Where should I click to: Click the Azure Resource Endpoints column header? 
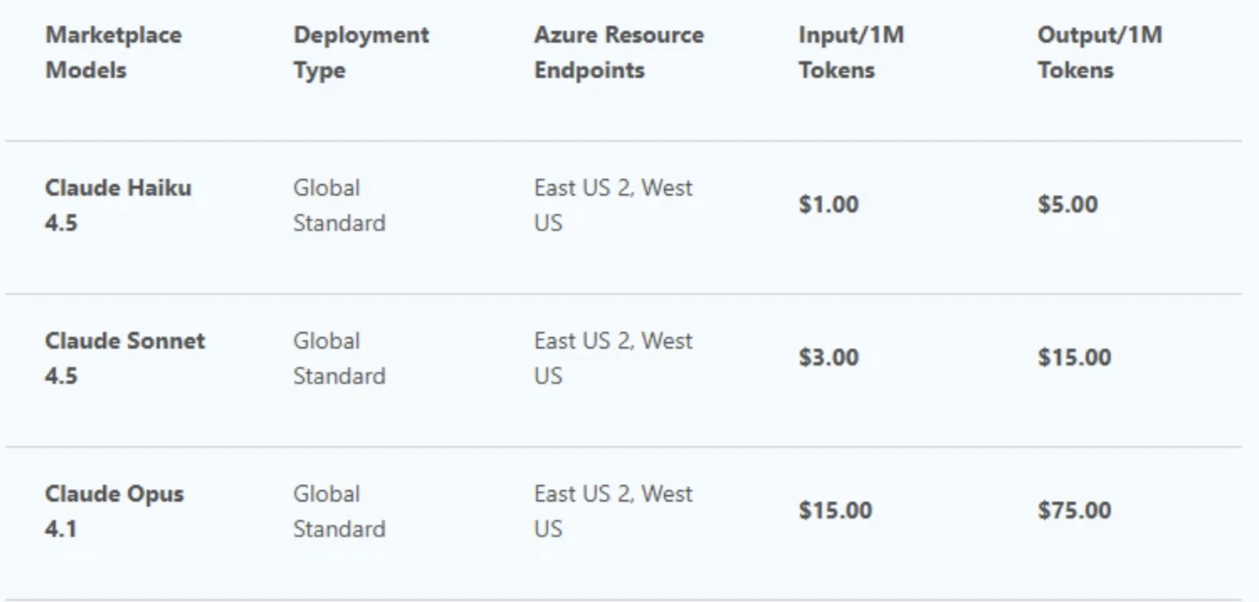(618, 53)
